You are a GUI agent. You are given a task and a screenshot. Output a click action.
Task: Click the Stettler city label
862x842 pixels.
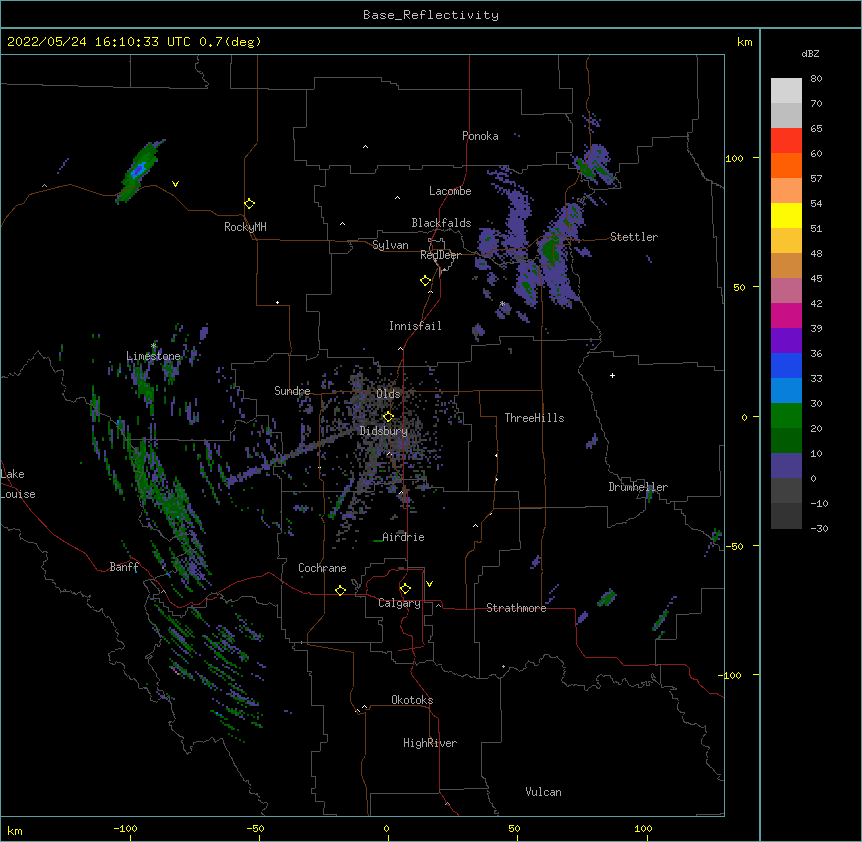[x=634, y=237]
